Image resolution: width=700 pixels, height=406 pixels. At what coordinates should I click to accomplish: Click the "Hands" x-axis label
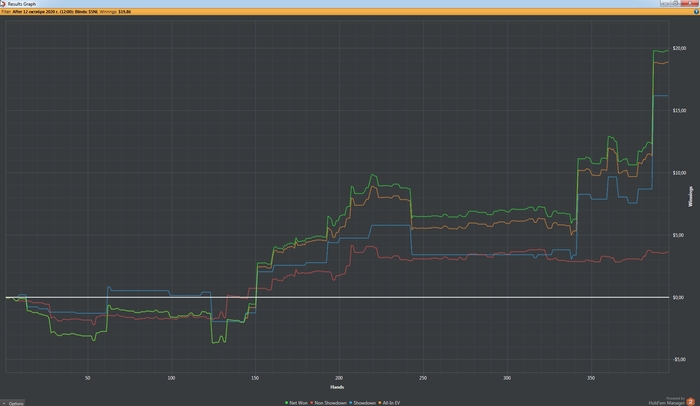point(337,387)
